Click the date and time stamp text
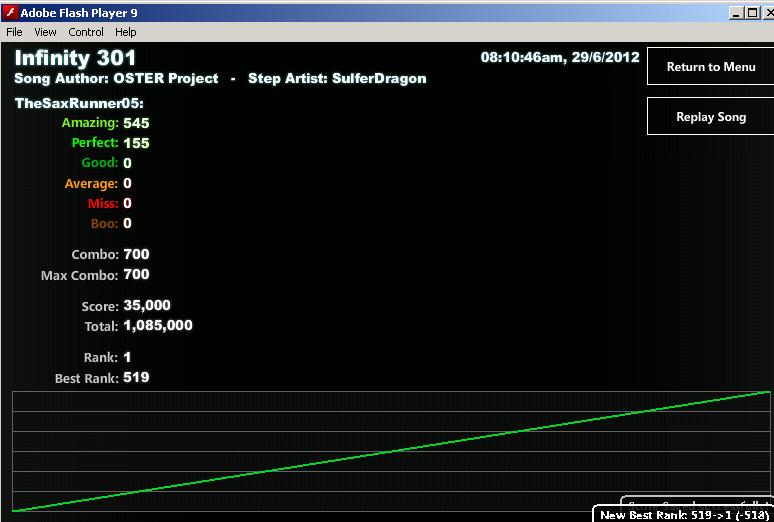This screenshot has width=774, height=522. pos(560,57)
